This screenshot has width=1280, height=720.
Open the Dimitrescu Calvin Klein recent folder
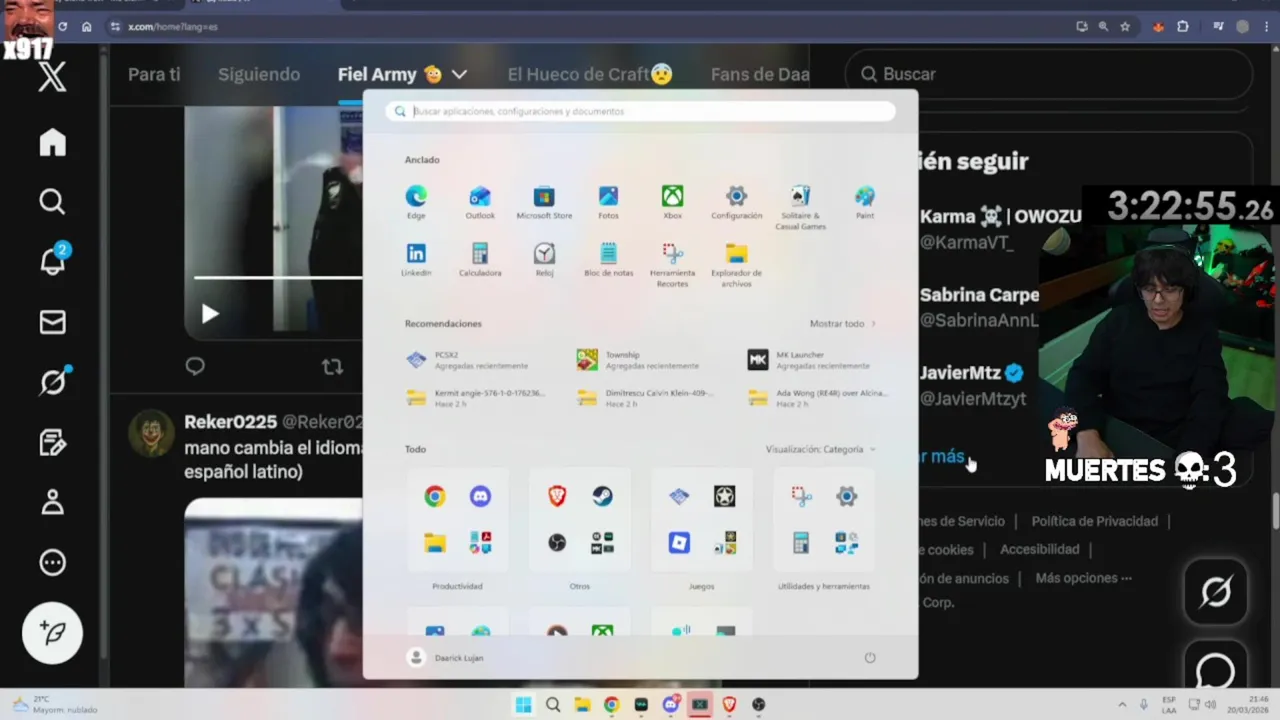pyautogui.click(x=647, y=398)
